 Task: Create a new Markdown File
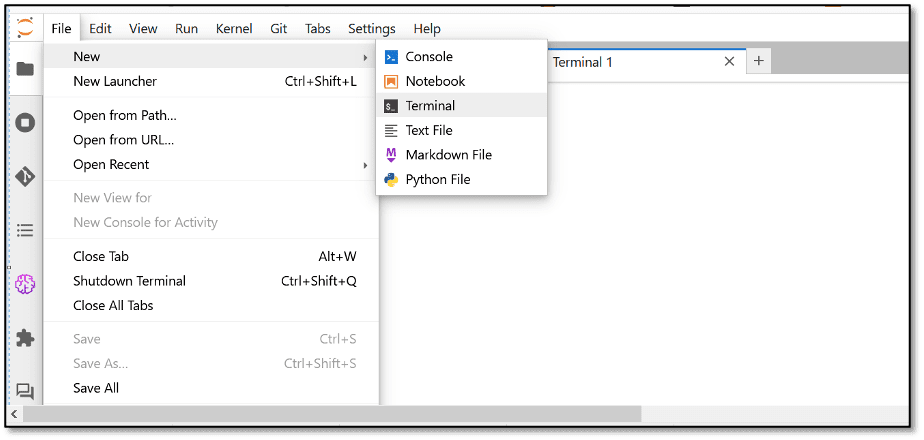448,155
